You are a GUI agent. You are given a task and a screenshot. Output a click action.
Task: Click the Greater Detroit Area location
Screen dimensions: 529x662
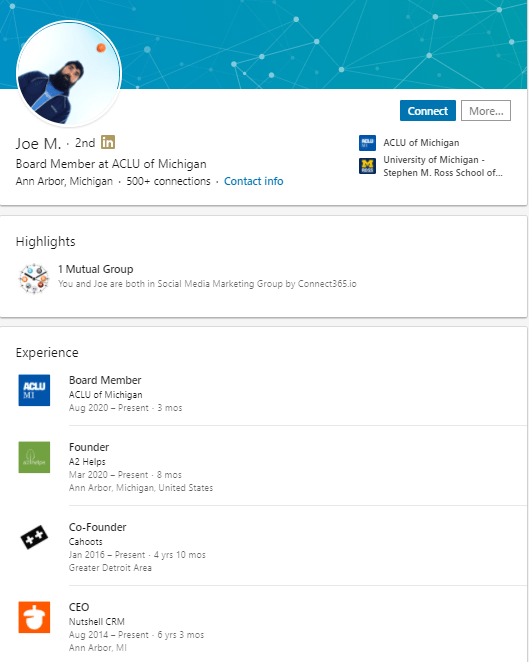(x=110, y=568)
